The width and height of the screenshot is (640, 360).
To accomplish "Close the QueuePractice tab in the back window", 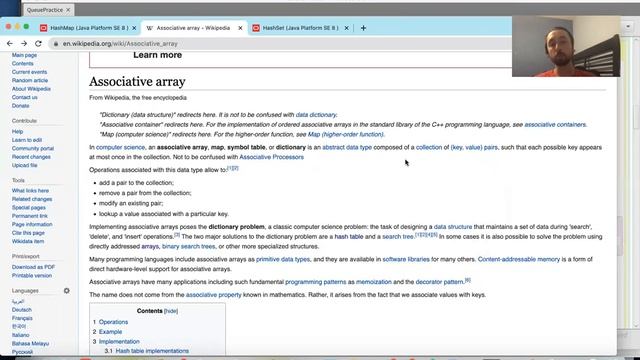I will tap(68, 10).
